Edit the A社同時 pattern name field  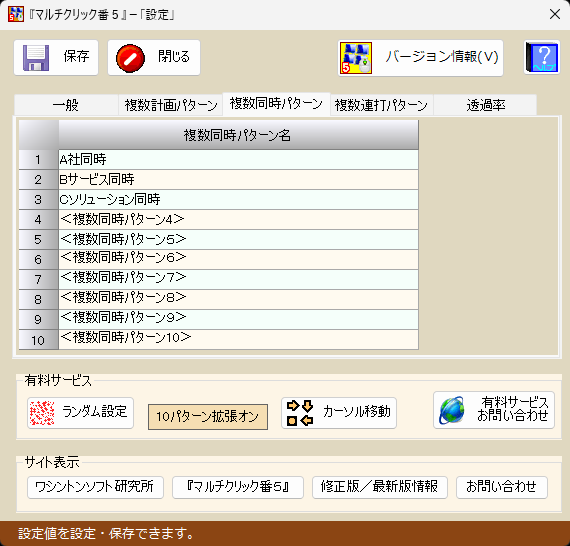coord(238,160)
